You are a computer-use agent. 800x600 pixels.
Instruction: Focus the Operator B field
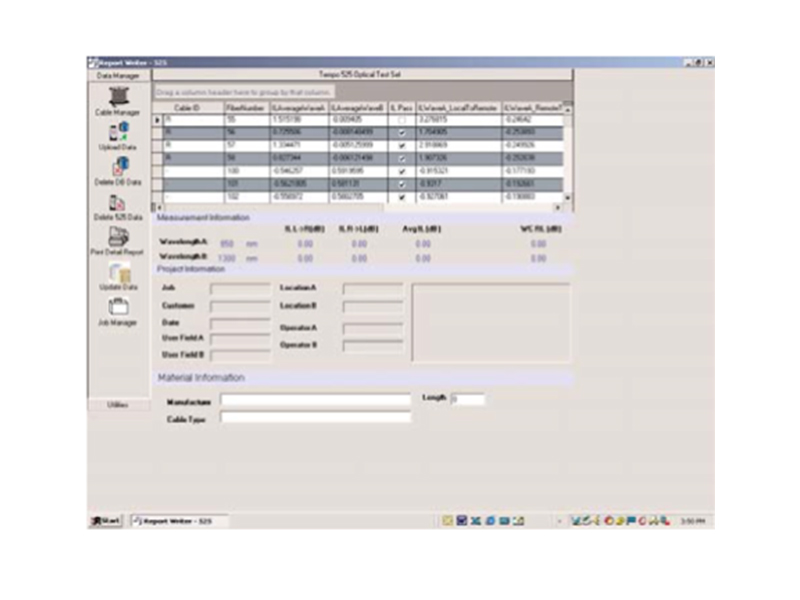click(x=373, y=345)
